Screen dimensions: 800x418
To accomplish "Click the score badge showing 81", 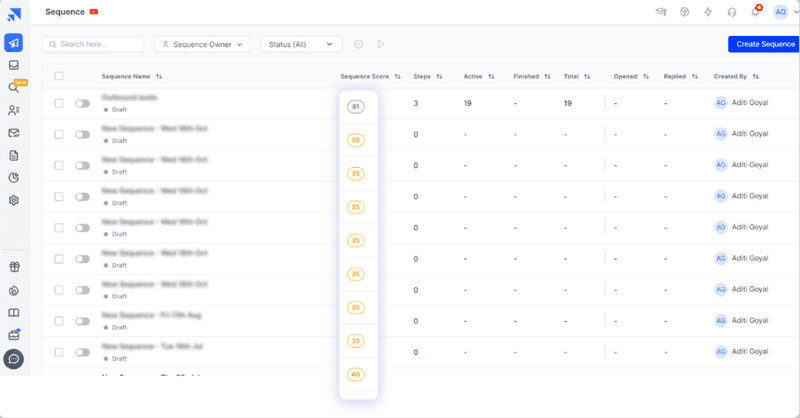I will [356, 107].
